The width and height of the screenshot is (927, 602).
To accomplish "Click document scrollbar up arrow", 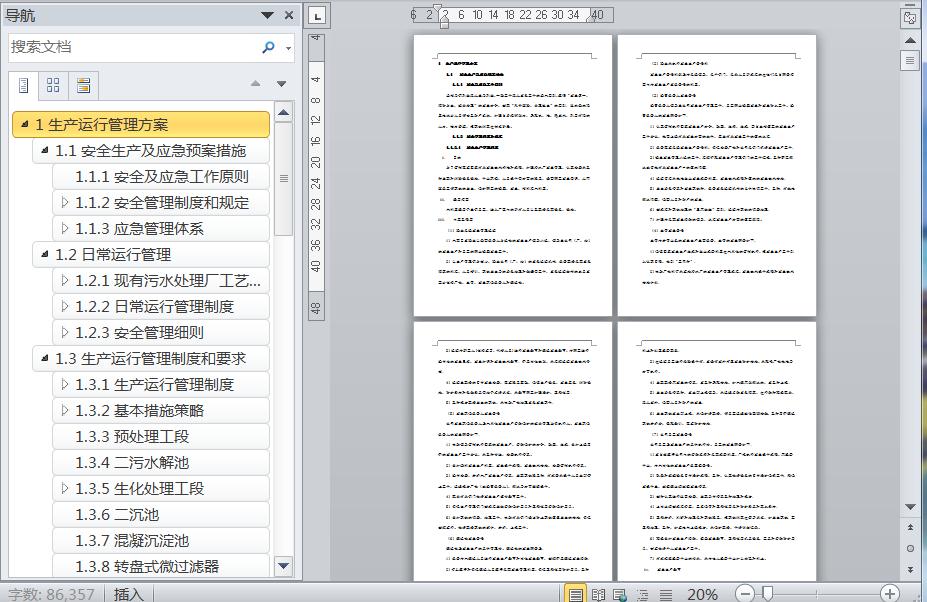I will pyautogui.click(x=910, y=40).
